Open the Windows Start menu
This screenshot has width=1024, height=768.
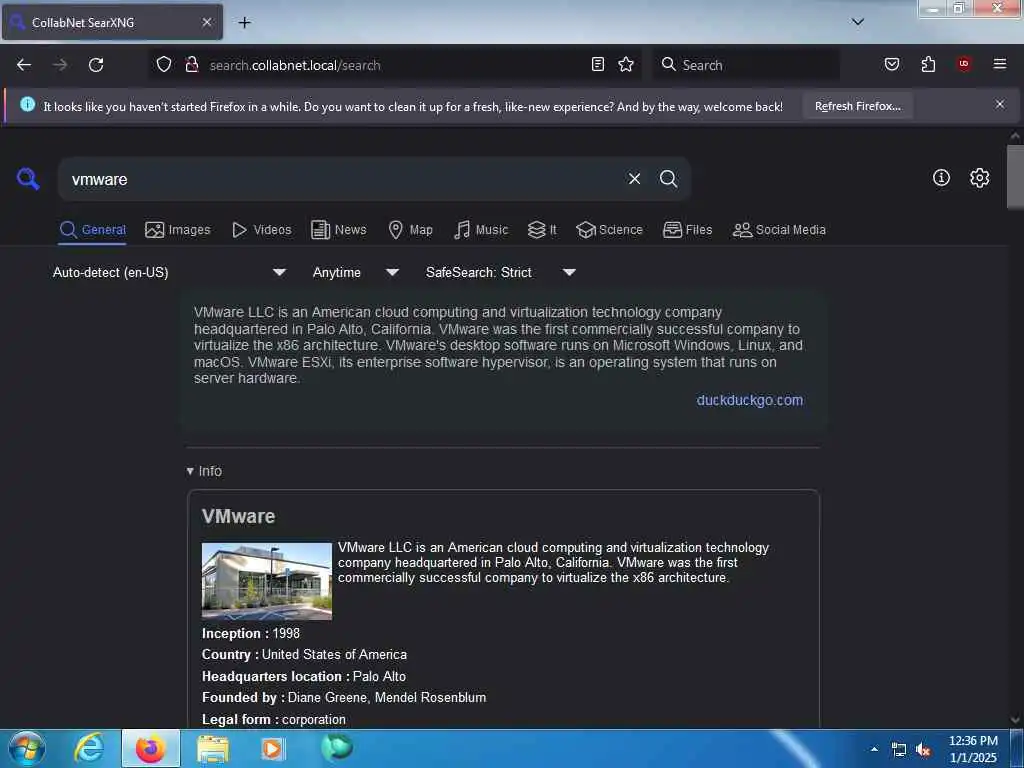pos(27,748)
